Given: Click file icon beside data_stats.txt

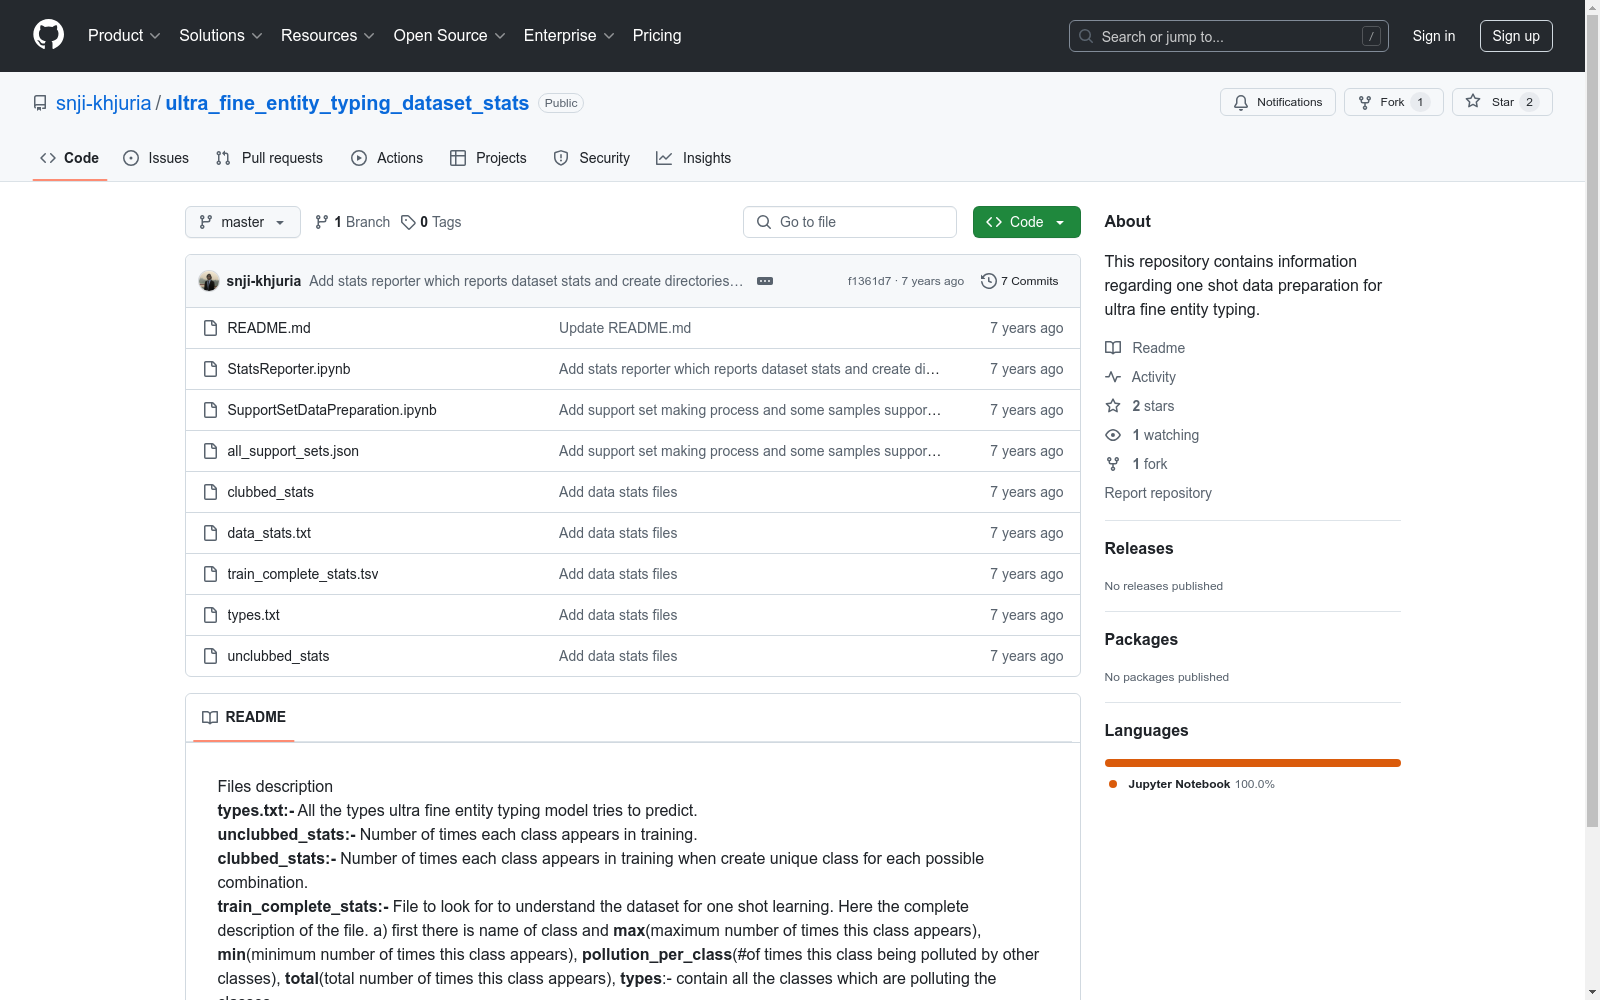Looking at the screenshot, I should 210,533.
